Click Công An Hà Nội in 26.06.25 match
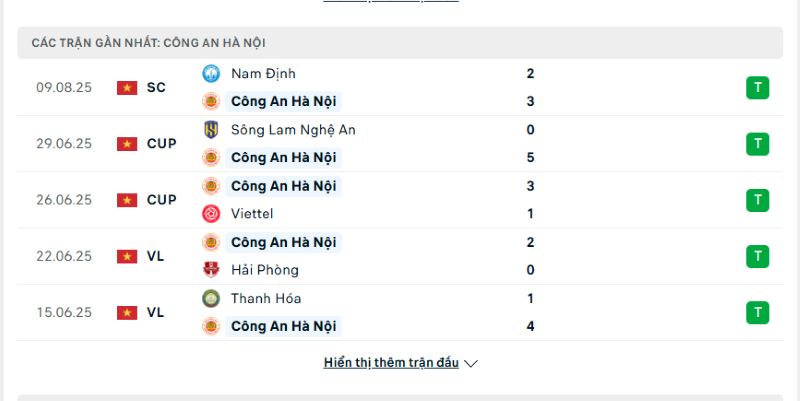Image resolution: width=800 pixels, height=401 pixels. click(283, 186)
